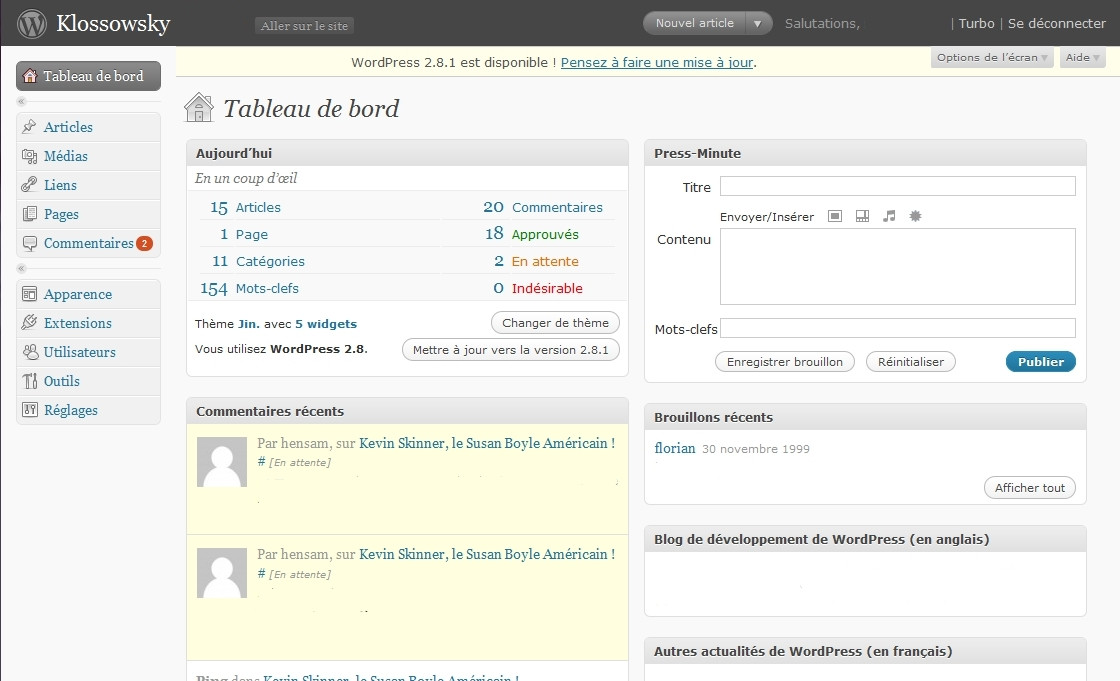Click the settings icon next to Réglages
Screen dimensions: 1120x681
(29, 409)
